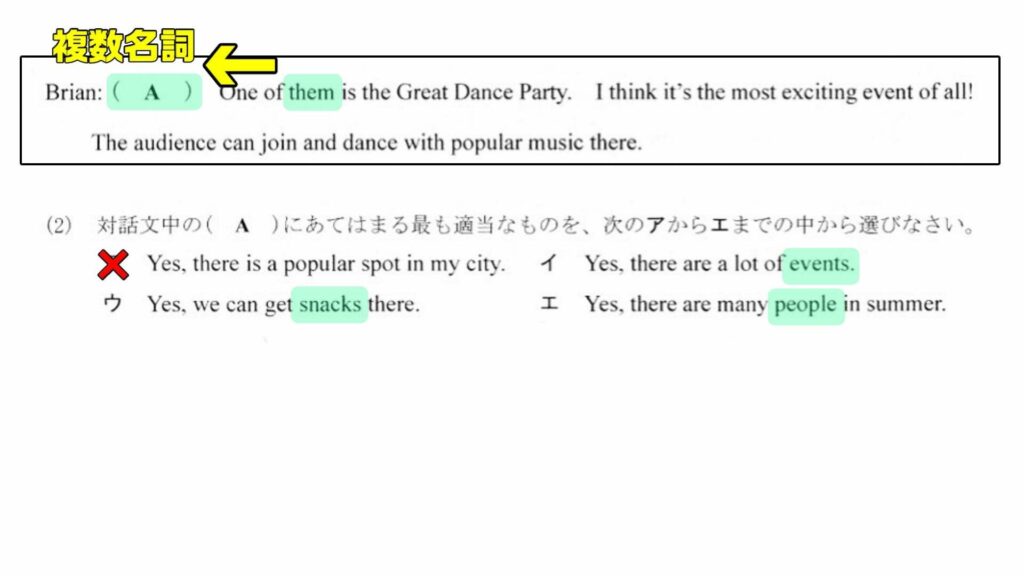Click the highlighted word 'snacks'
Viewport: 1024px width, 576px height.
pyautogui.click(x=329, y=304)
